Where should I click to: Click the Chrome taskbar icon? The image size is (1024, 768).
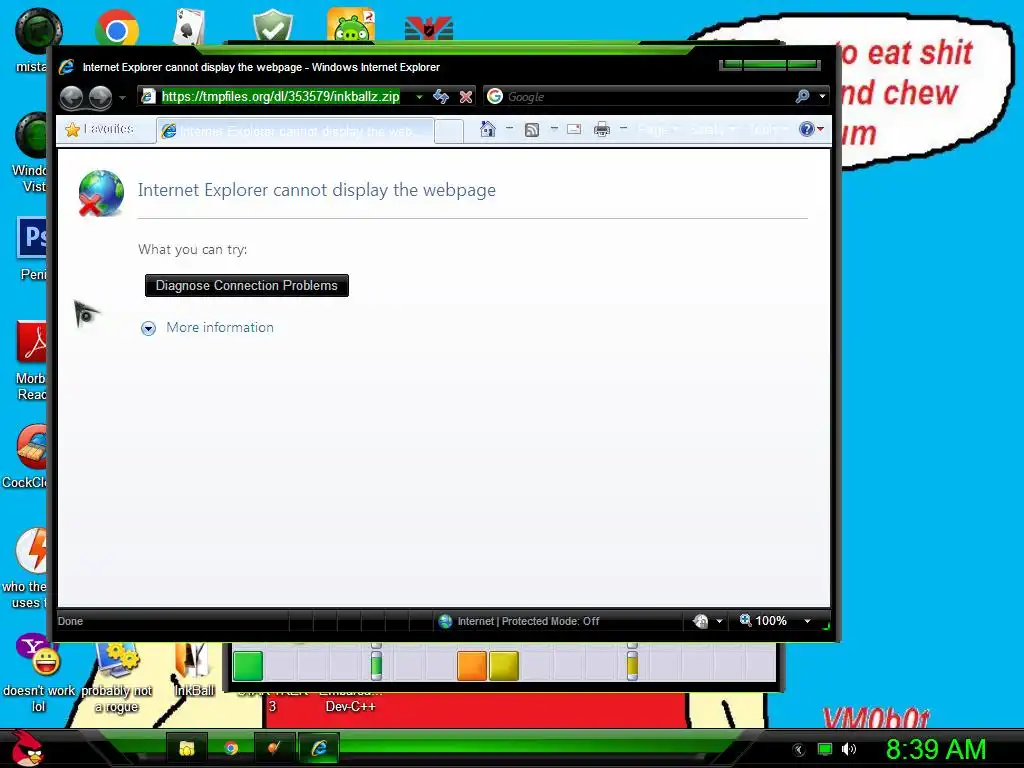[231, 748]
